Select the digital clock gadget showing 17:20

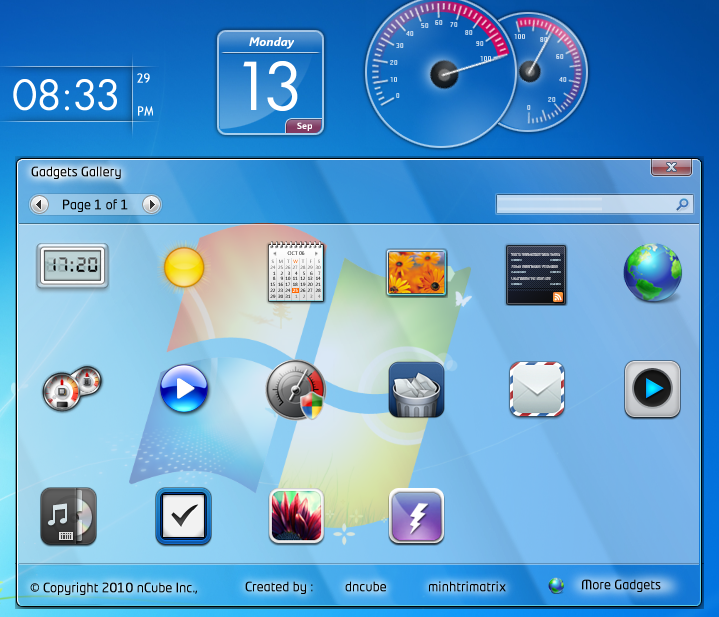pos(72,266)
